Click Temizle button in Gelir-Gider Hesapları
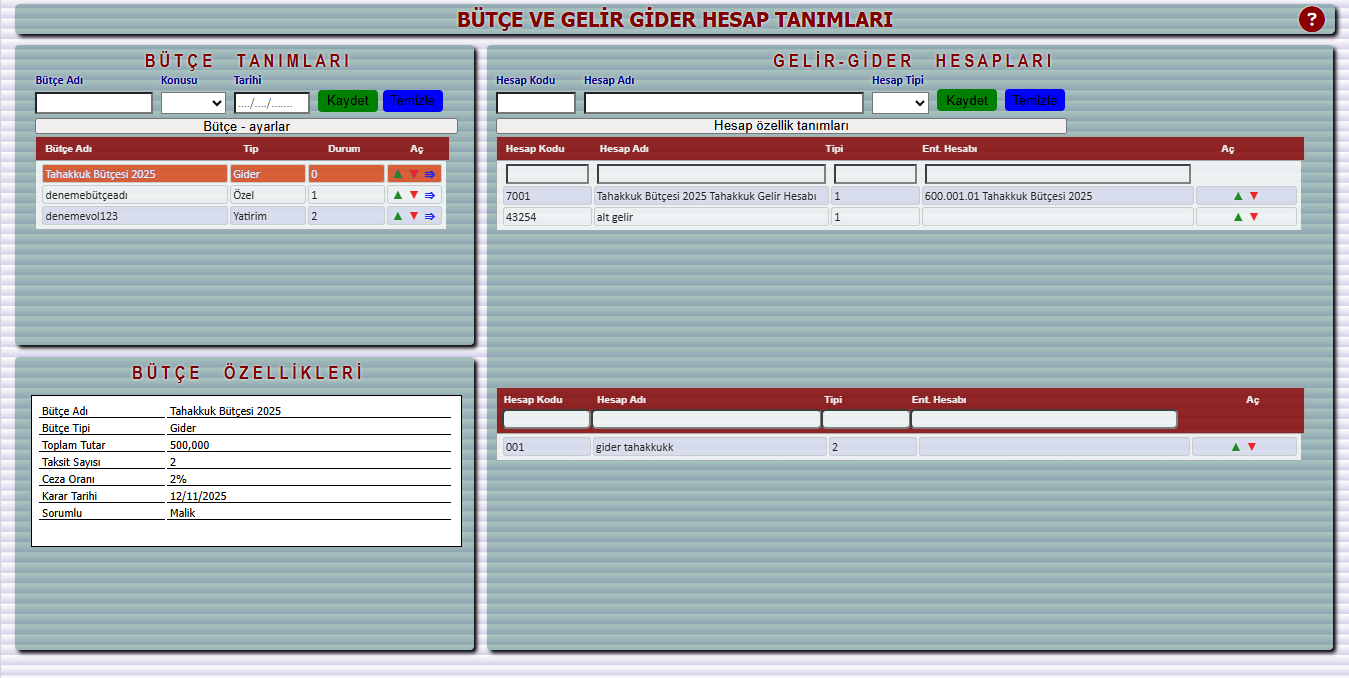This screenshot has width=1349, height=678. (x=1035, y=101)
